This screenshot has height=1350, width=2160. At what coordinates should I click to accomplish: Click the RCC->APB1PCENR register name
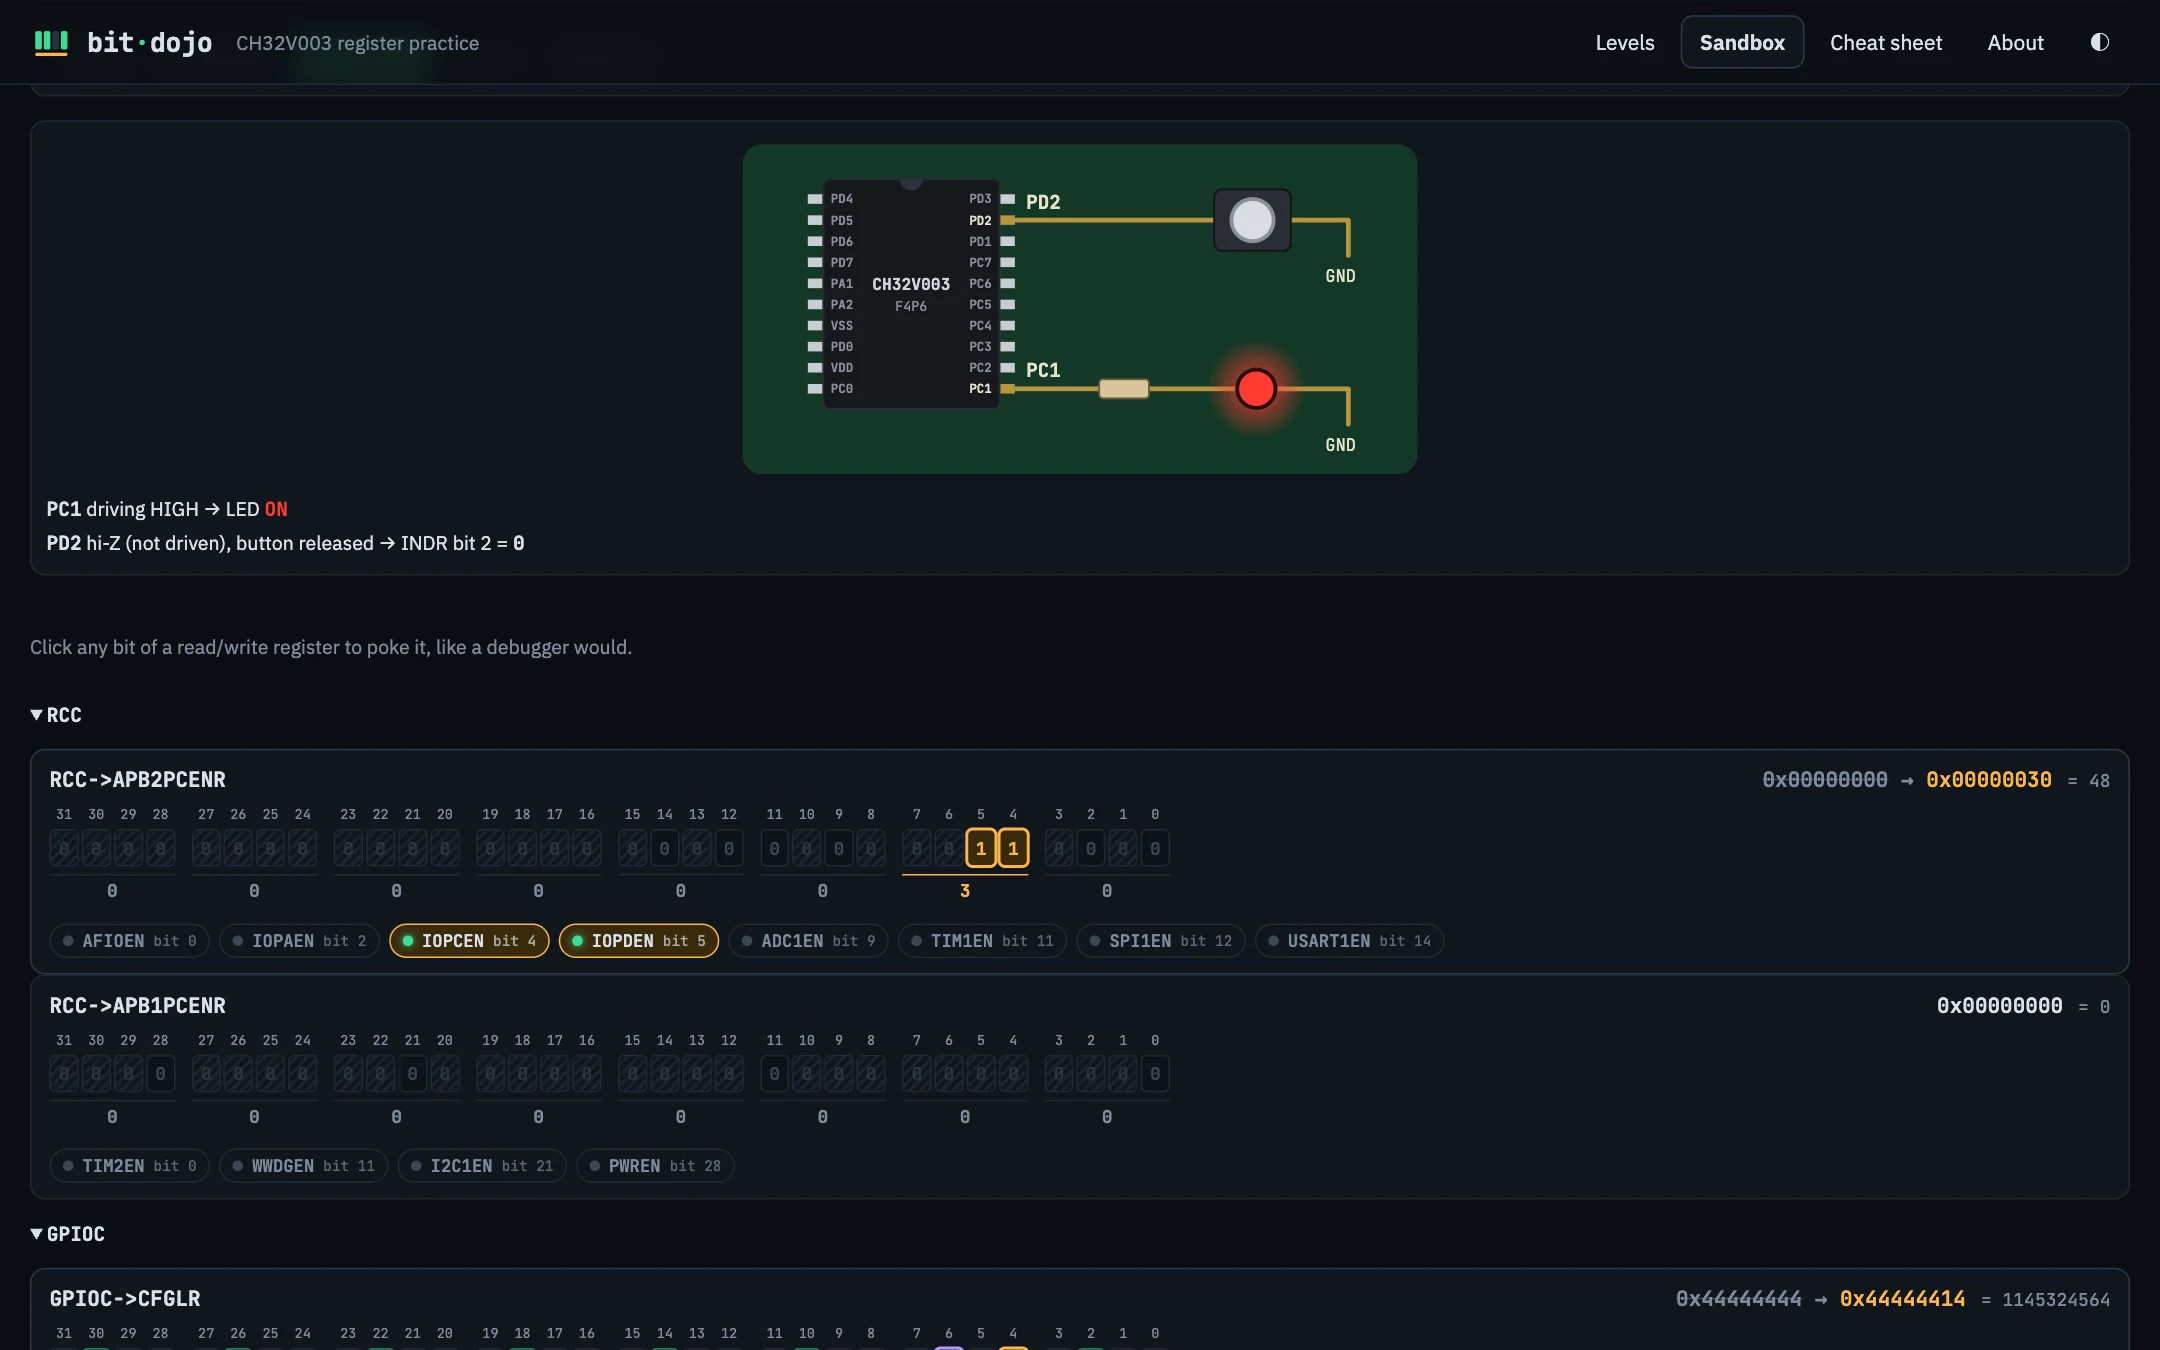(138, 1006)
